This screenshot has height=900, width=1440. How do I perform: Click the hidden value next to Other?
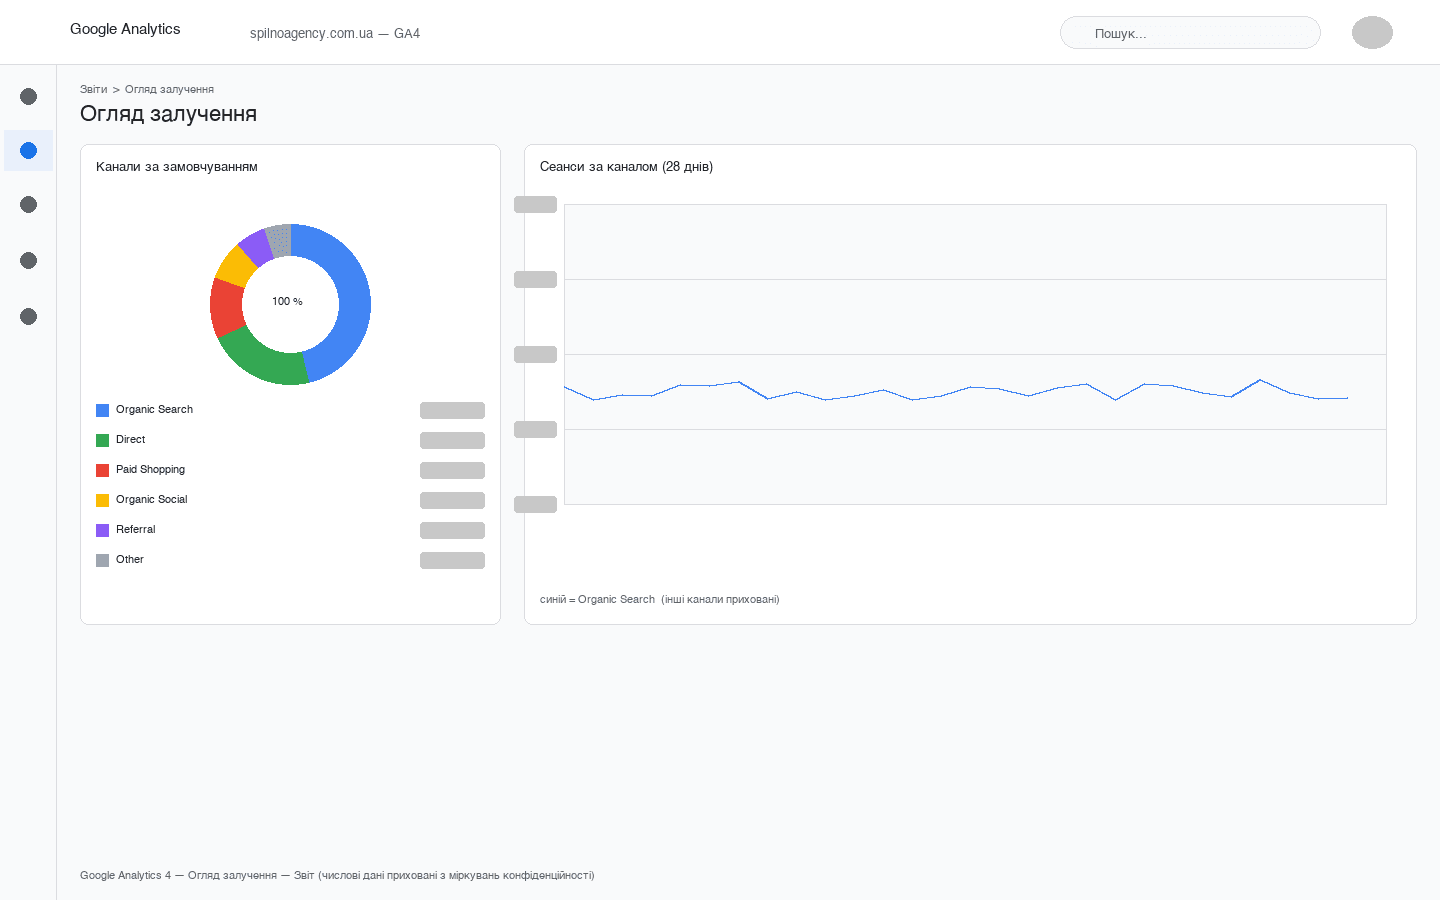click(x=452, y=560)
